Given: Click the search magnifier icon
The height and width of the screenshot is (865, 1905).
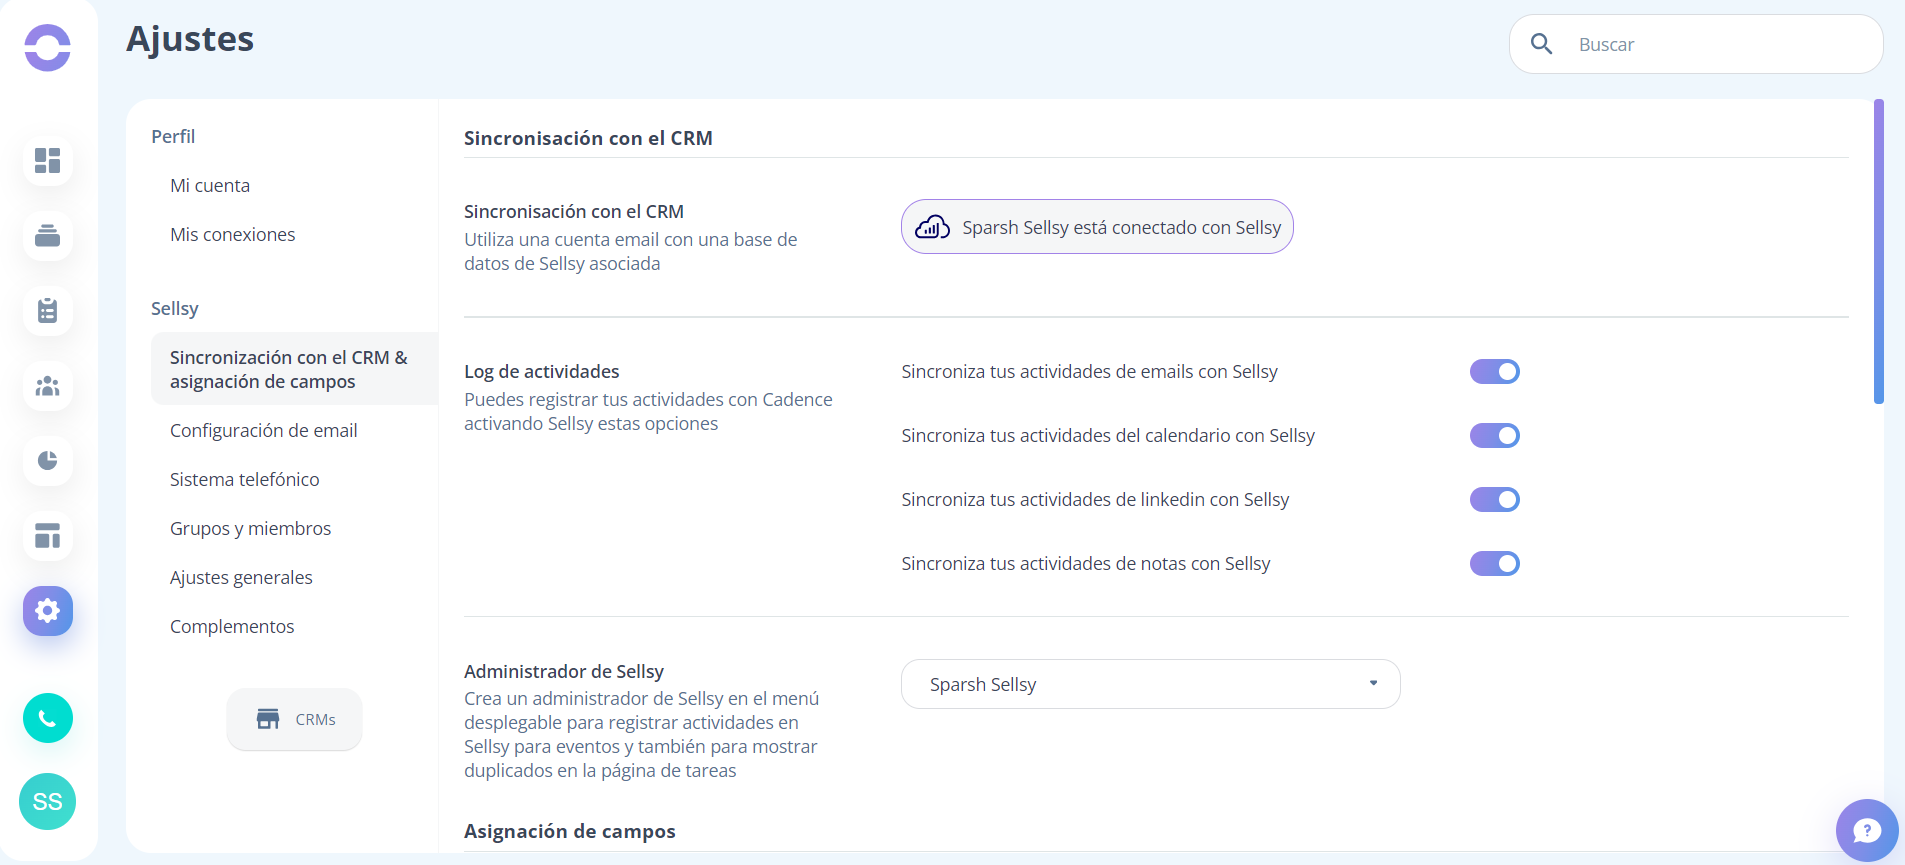Looking at the screenshot, I should point(1542,44).
